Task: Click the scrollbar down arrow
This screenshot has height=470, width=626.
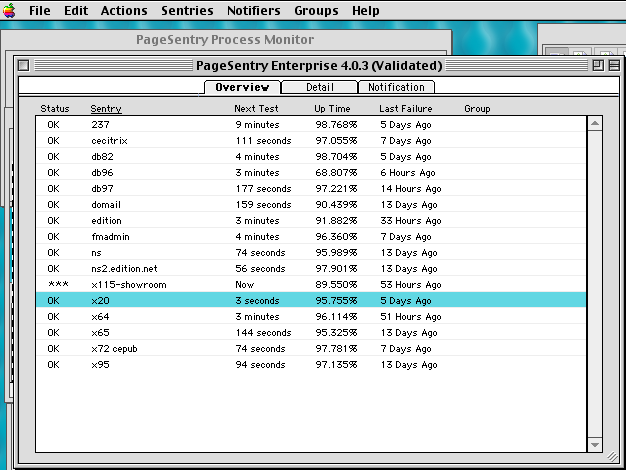Action: (x=594, y=444)
